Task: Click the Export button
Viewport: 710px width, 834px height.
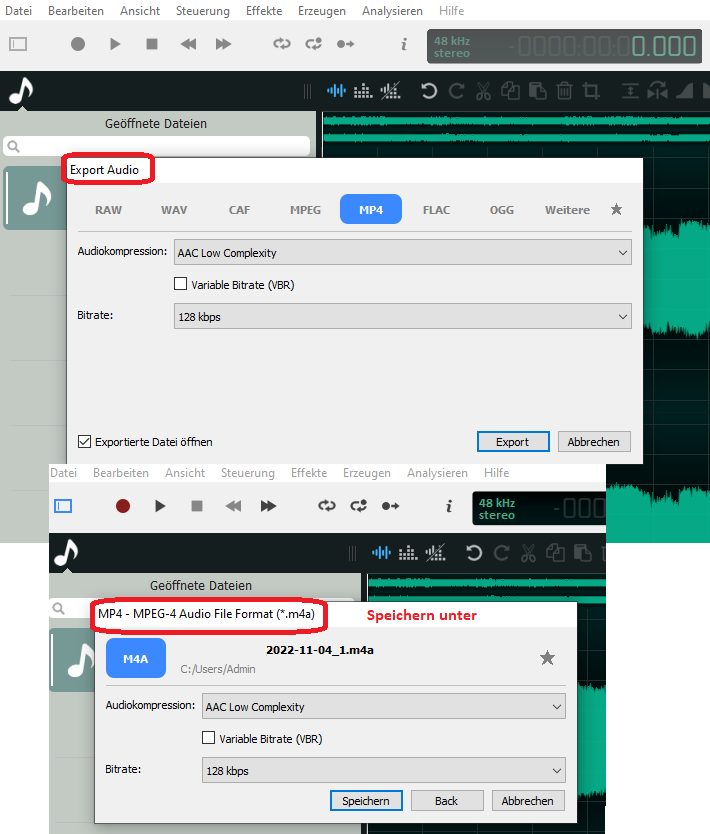Action: click(513, 441)
